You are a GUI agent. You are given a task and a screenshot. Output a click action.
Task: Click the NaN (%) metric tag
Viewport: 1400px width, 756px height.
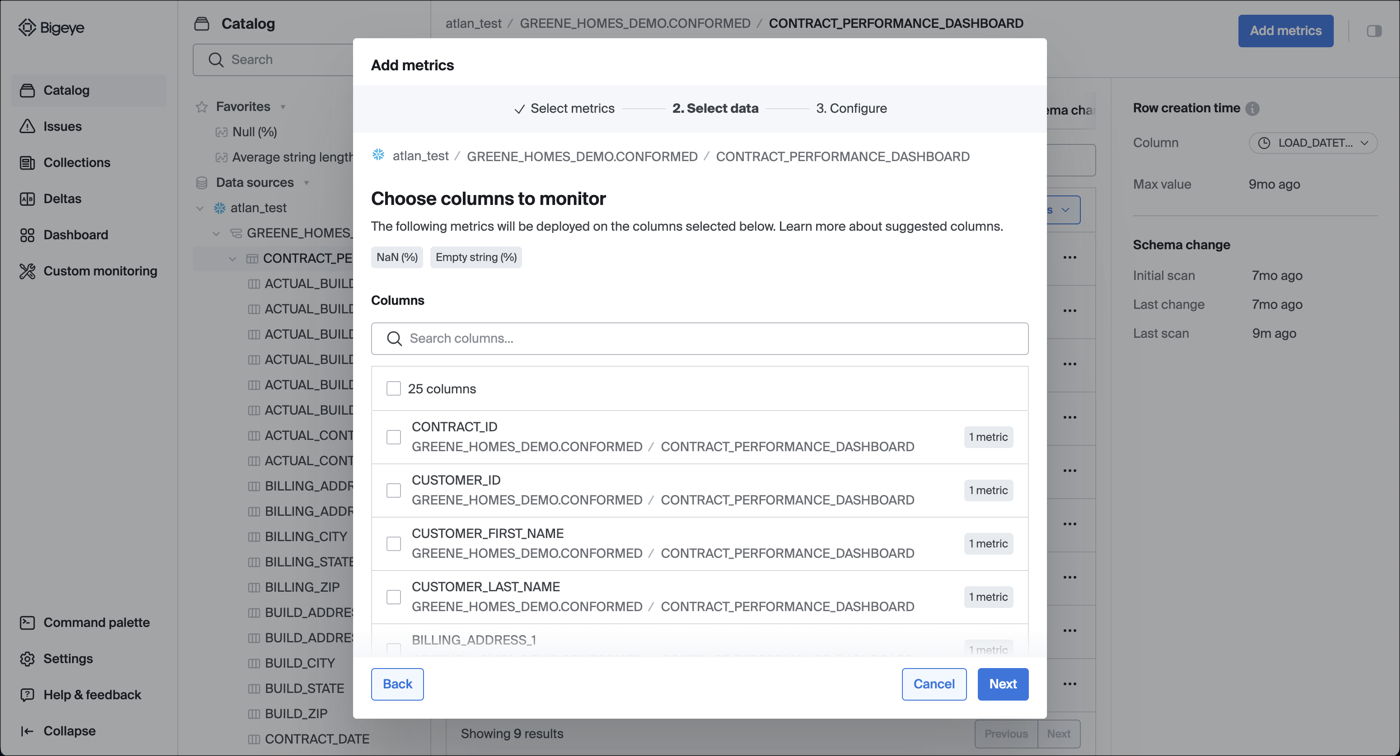coord(397,257)
